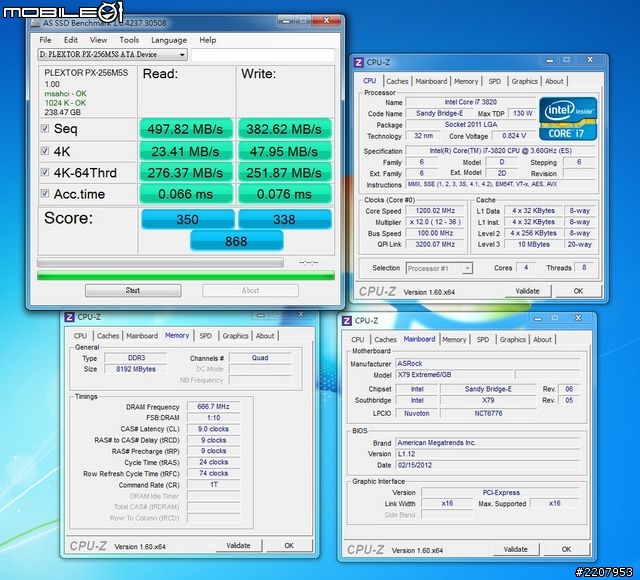Click the CPU-Z icon in the CPU window title bar
640x580 pixels.
[x=358, y=62]
